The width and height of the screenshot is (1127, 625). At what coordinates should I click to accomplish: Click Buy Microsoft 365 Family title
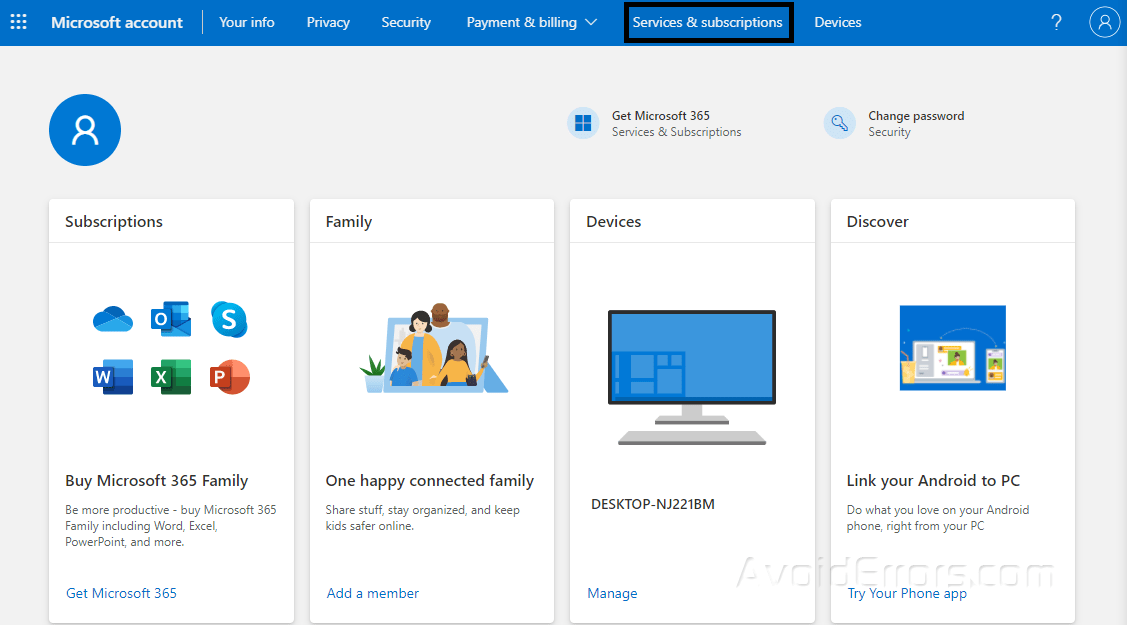[x=157, y=481]
